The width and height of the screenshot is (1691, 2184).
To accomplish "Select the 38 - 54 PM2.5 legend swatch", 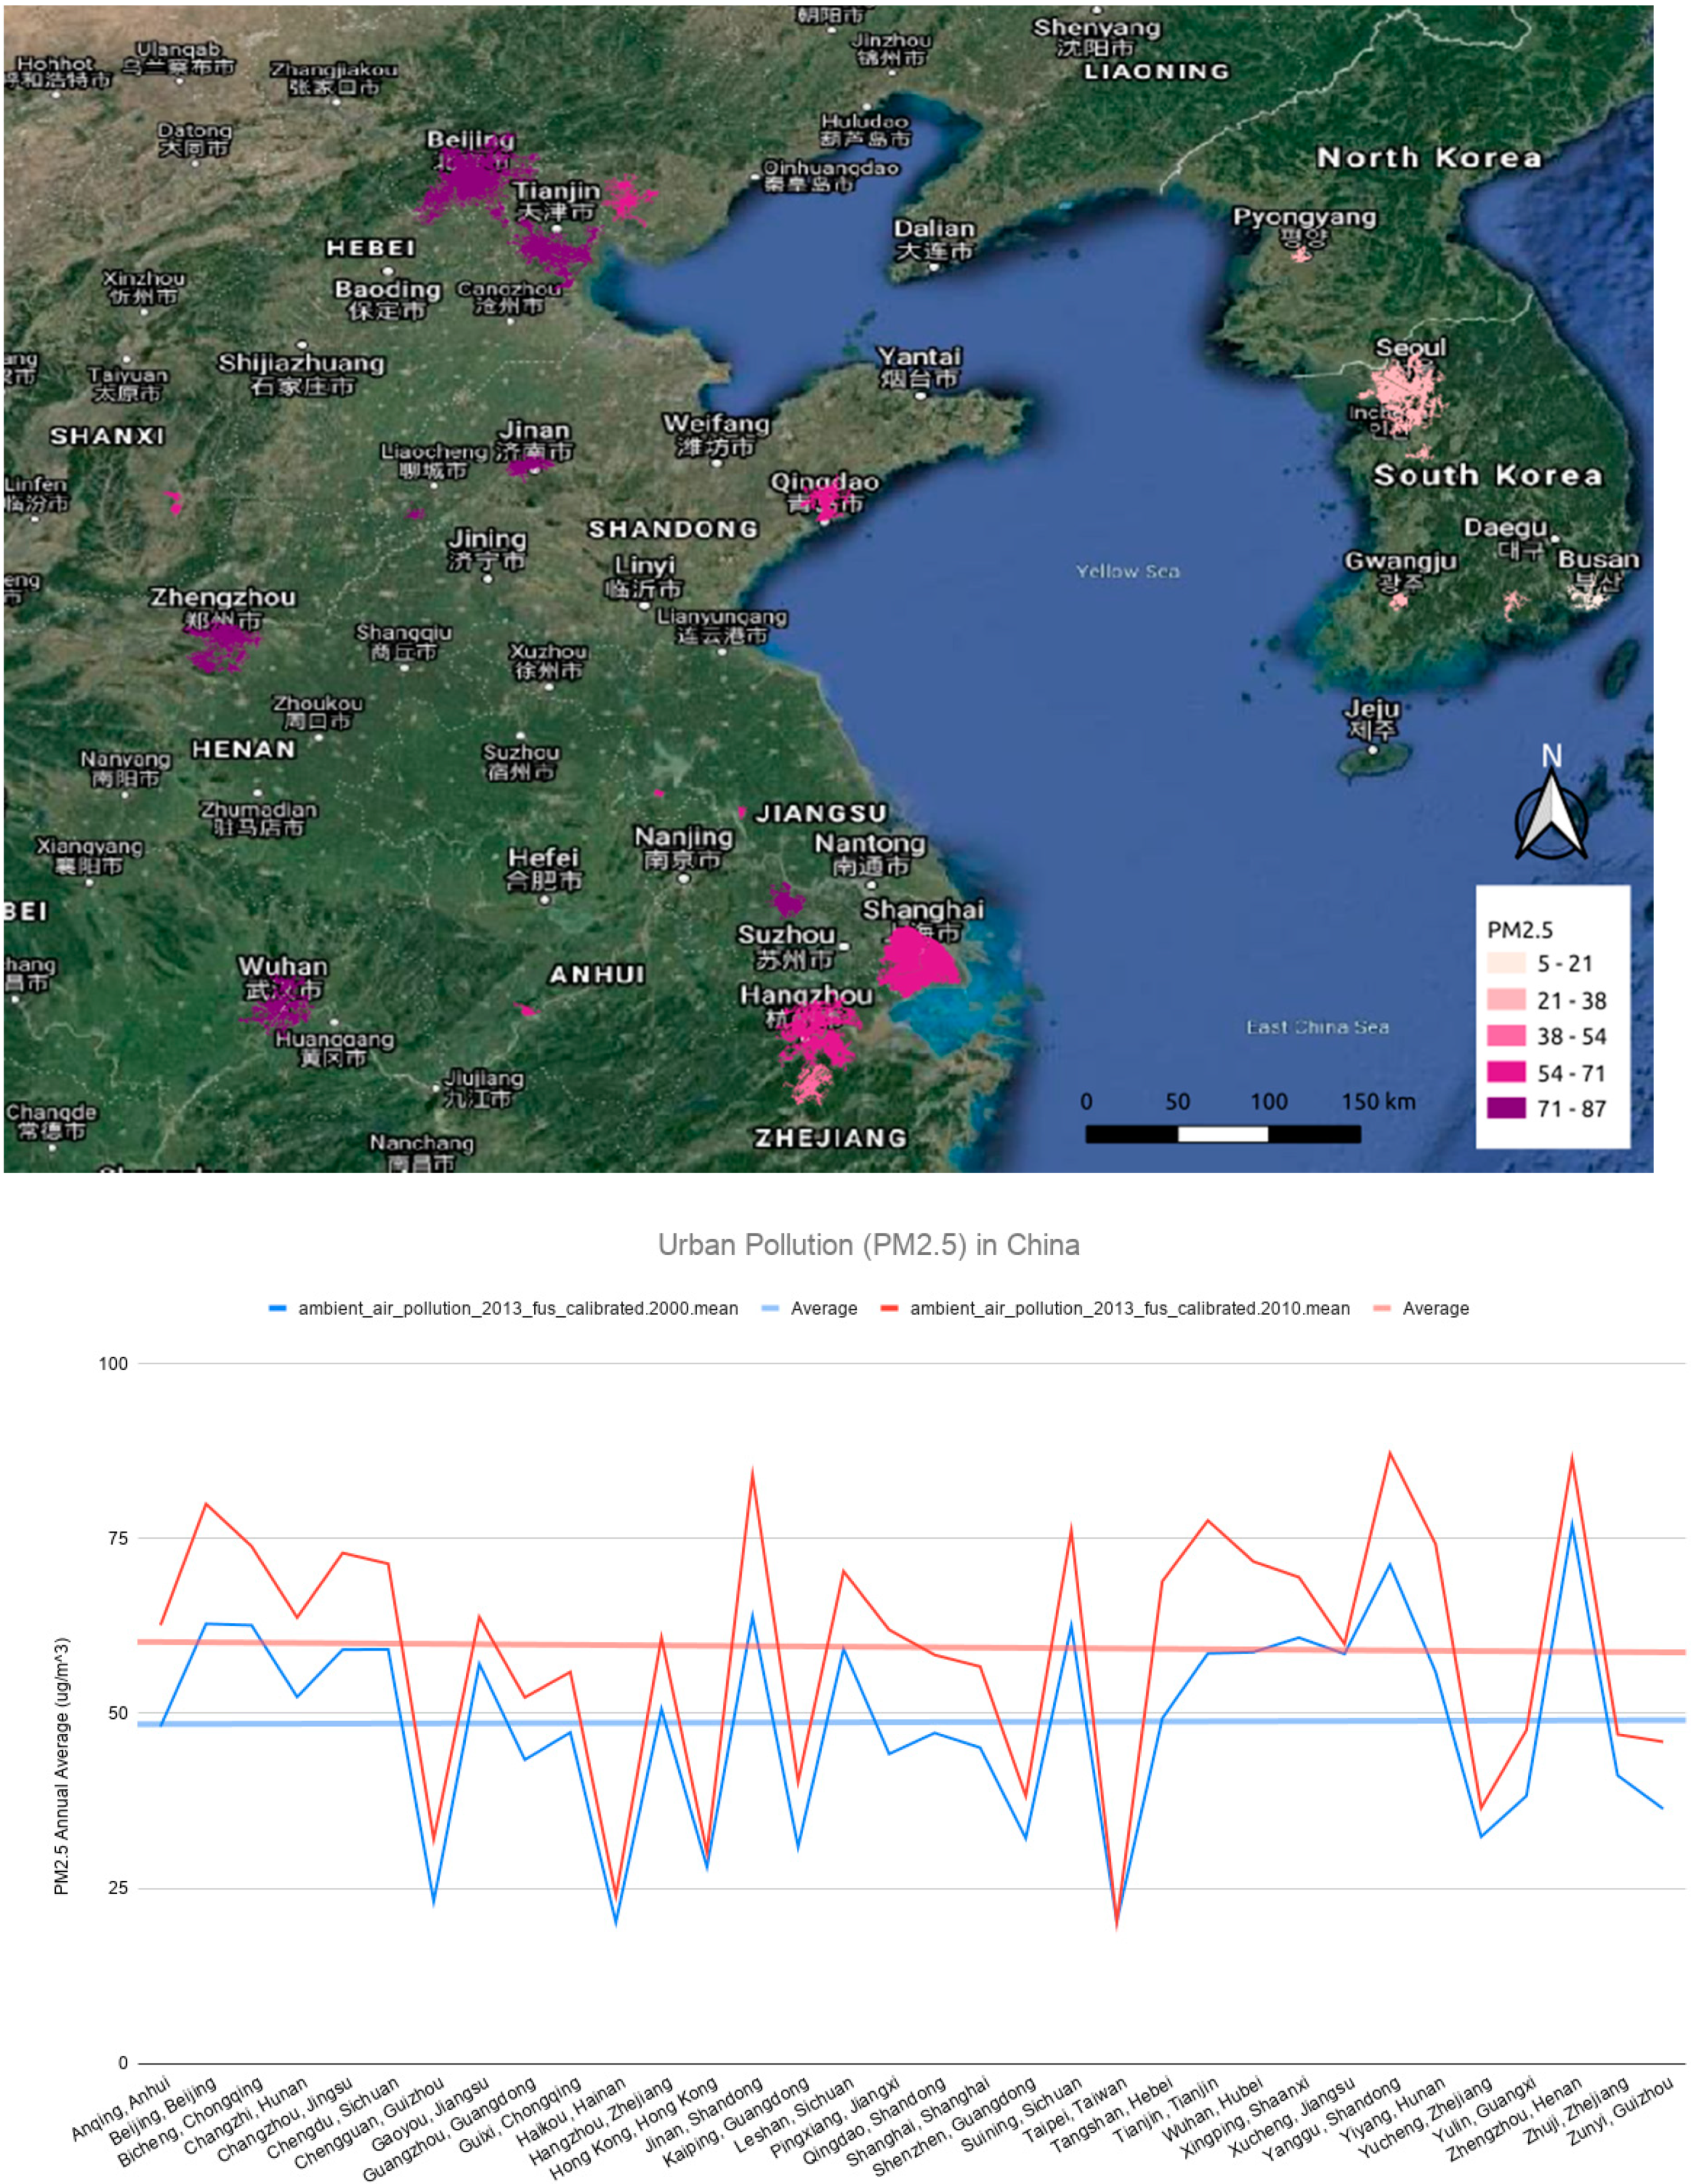I will (x=1505, y=1036).
